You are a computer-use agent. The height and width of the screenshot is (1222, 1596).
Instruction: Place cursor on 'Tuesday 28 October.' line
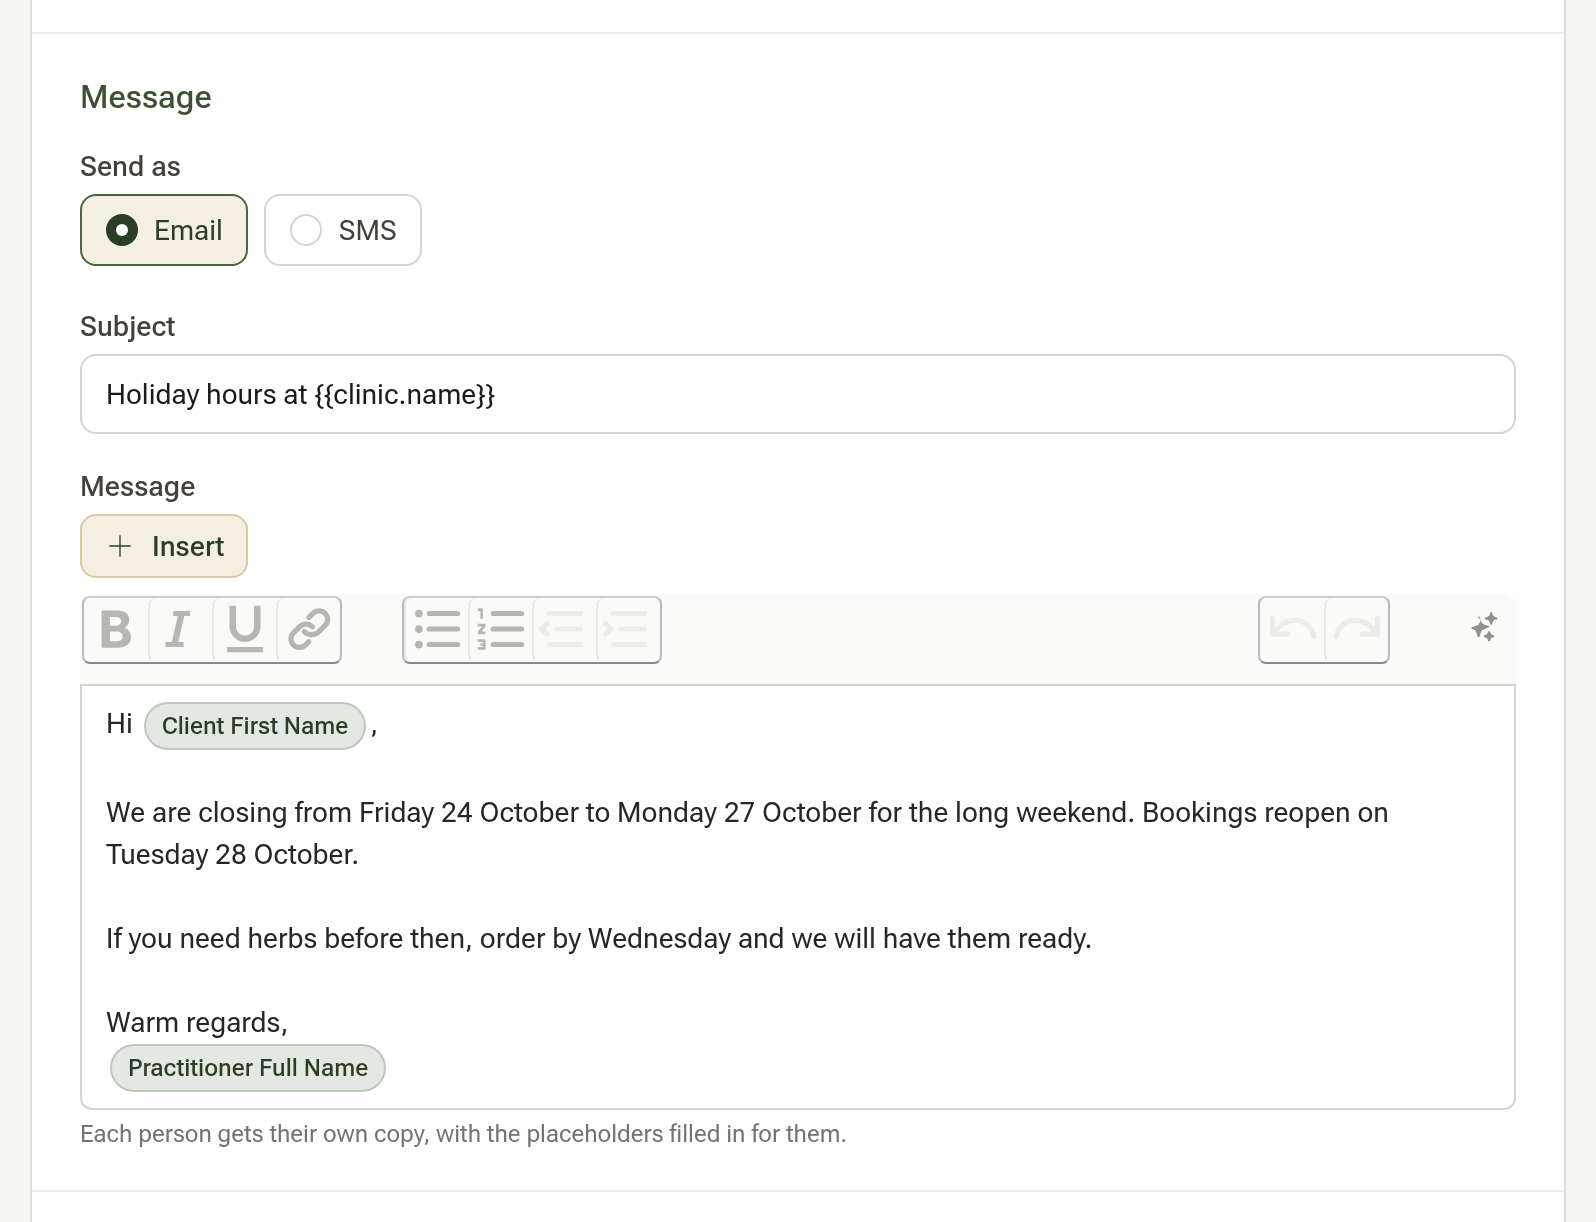[x=232, y=854]
